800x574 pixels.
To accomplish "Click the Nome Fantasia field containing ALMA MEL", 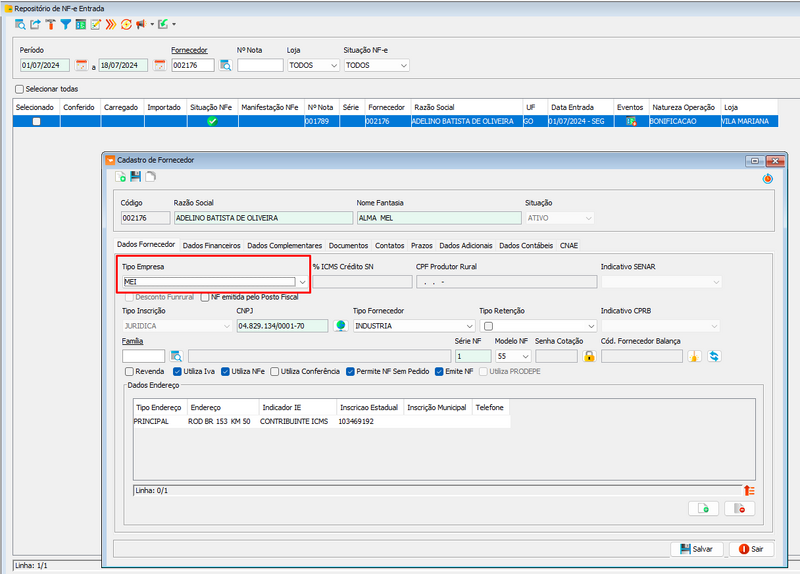I will point(439,218).
